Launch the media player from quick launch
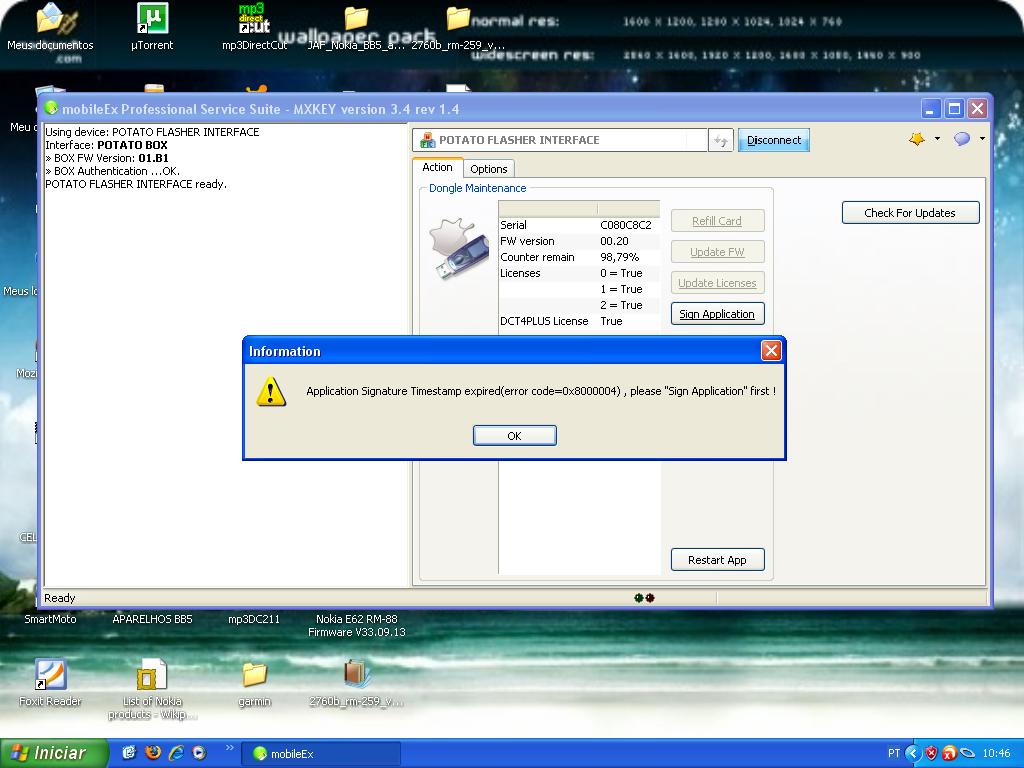 199,753
